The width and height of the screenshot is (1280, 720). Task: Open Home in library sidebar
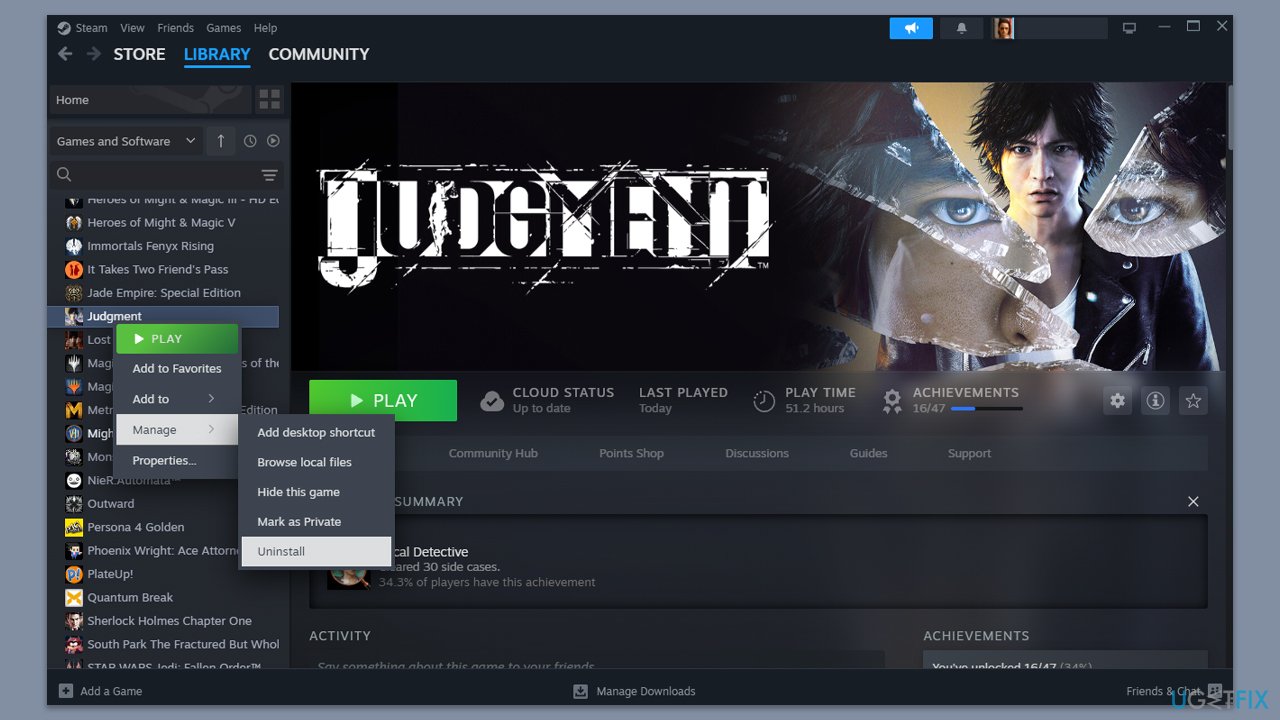click(x=149, y=100)
